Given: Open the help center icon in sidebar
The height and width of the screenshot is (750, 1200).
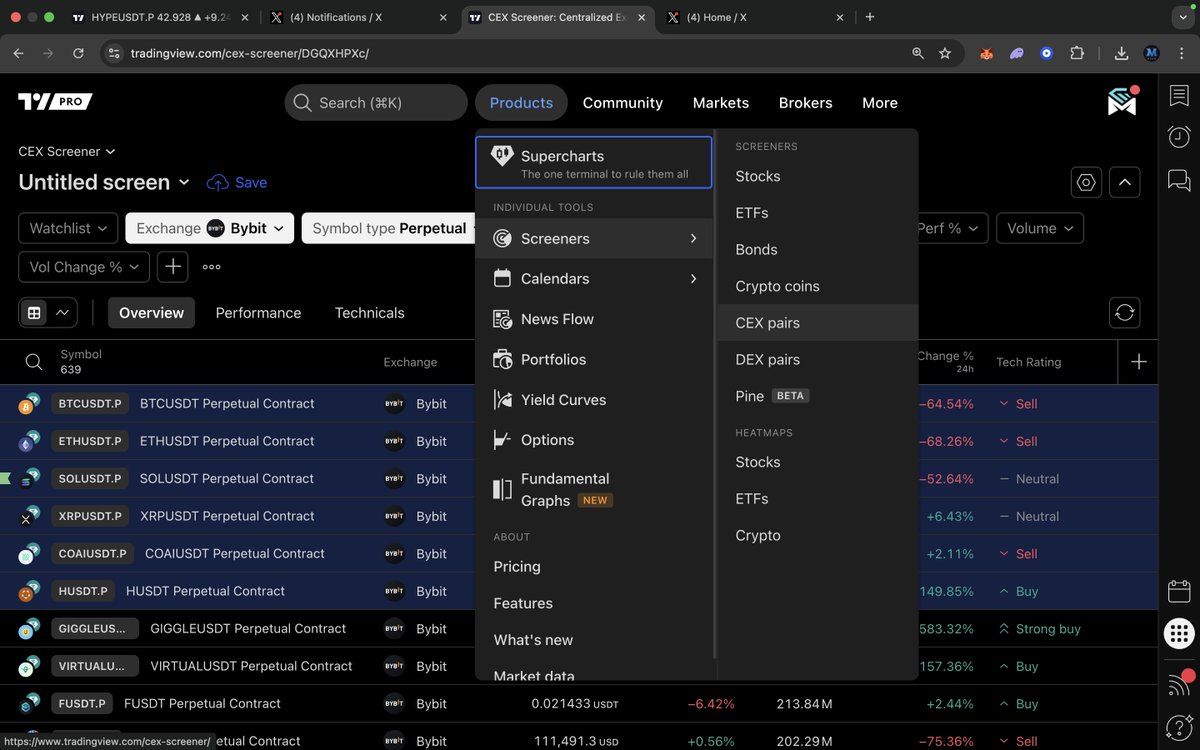Looking at the screenshot, I should tap(1179, 728).
